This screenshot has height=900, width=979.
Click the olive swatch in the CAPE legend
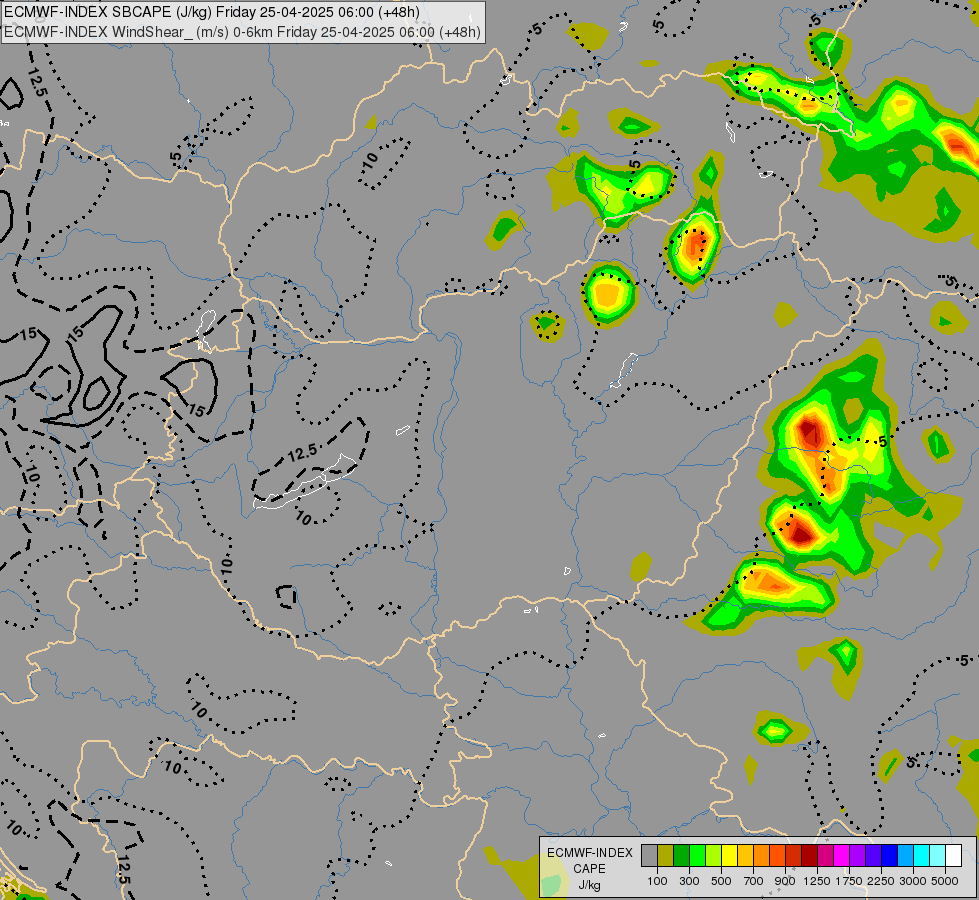666,856
